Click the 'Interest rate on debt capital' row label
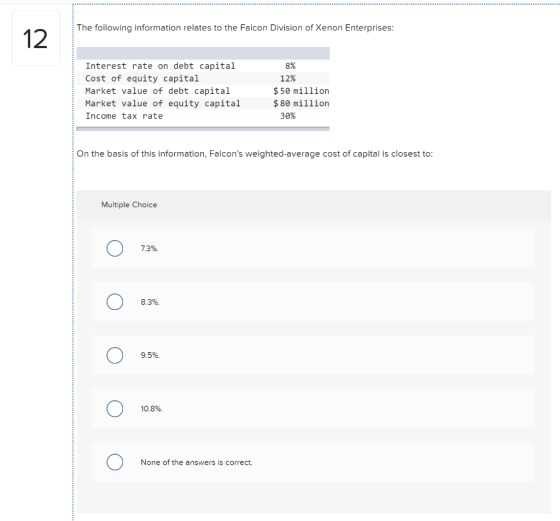Screen dimensions: 560x521 [x=160, y=66]
